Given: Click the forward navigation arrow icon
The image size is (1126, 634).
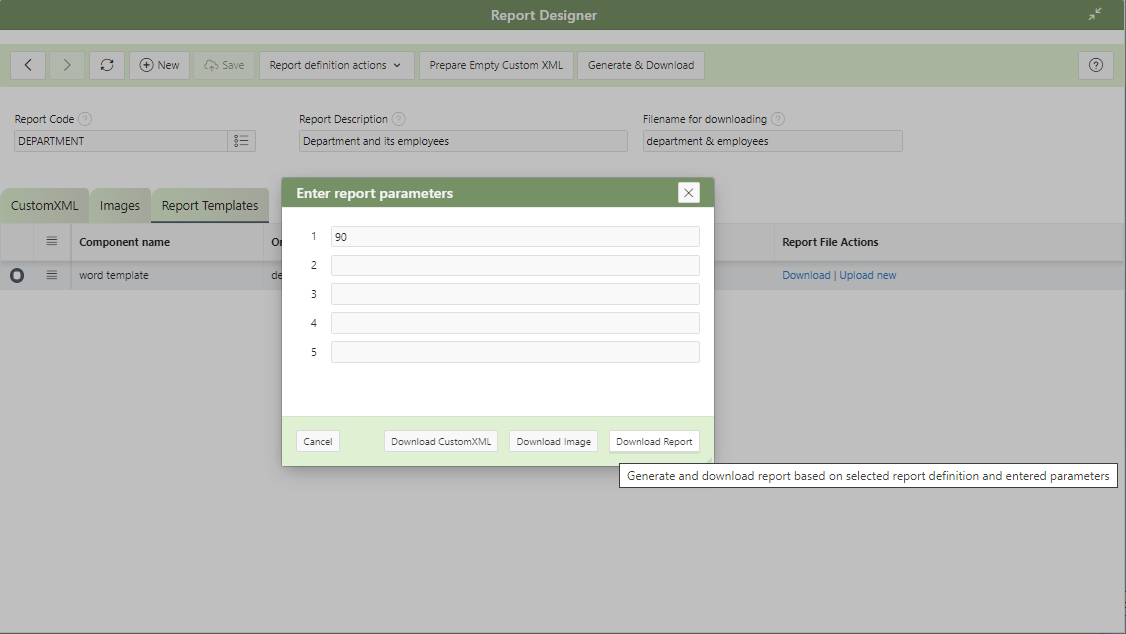Looking at the screenshot, I should (67, 65).
